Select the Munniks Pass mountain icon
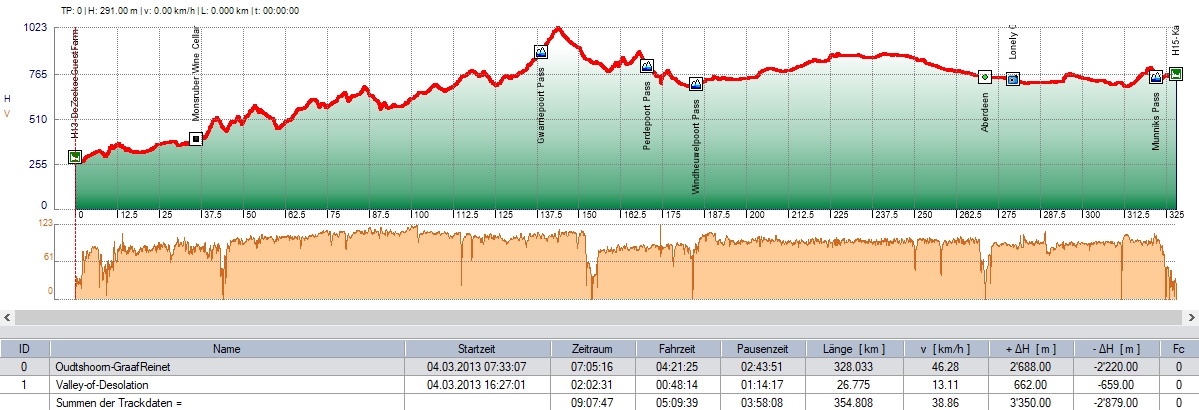Image resolution: width=1199 pixels, height=410 pixels. [1155, 77]
